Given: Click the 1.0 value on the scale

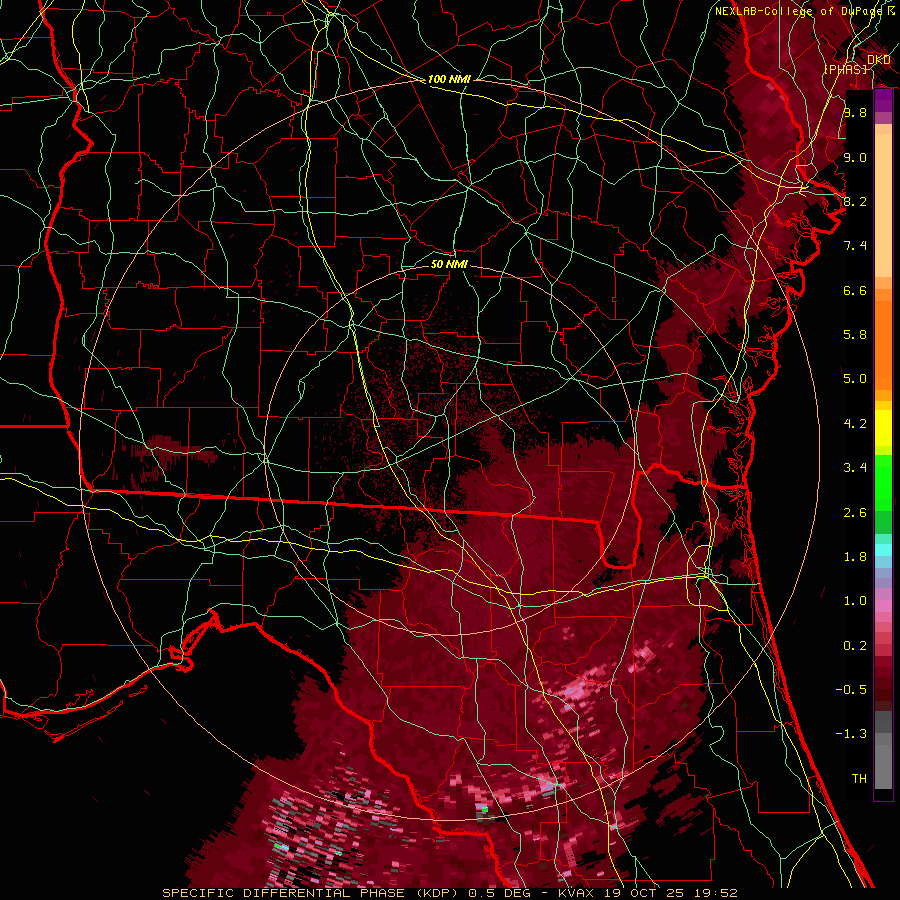Looking at the screenshot, I should [x=855, y=601].
